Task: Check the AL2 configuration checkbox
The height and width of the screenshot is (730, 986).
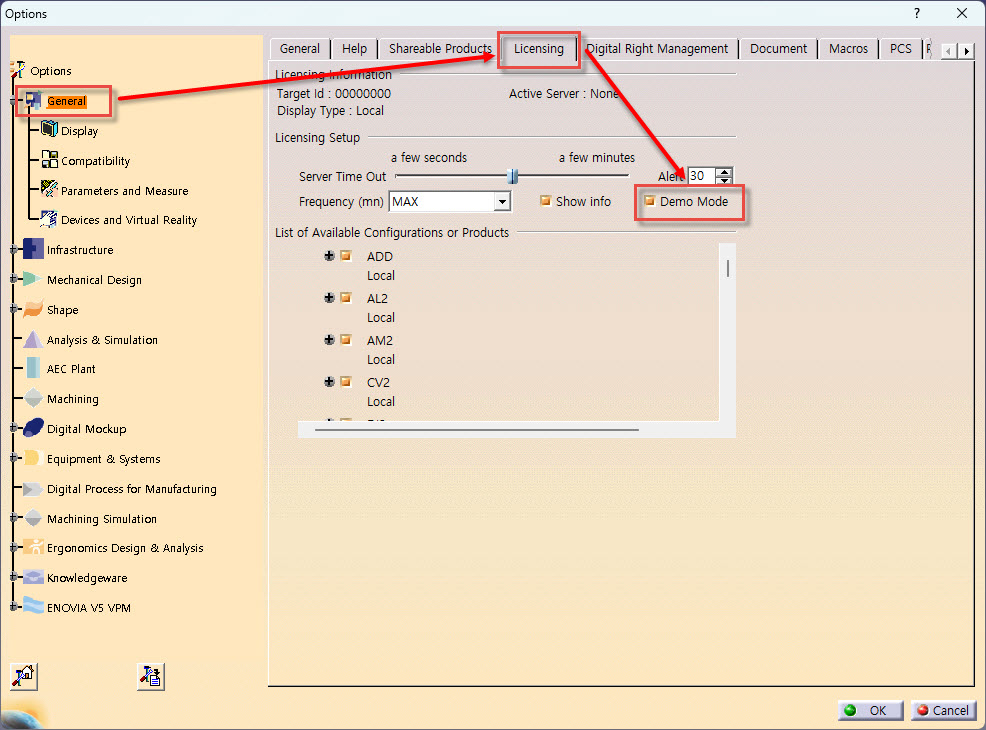Action: pos(346,297)
